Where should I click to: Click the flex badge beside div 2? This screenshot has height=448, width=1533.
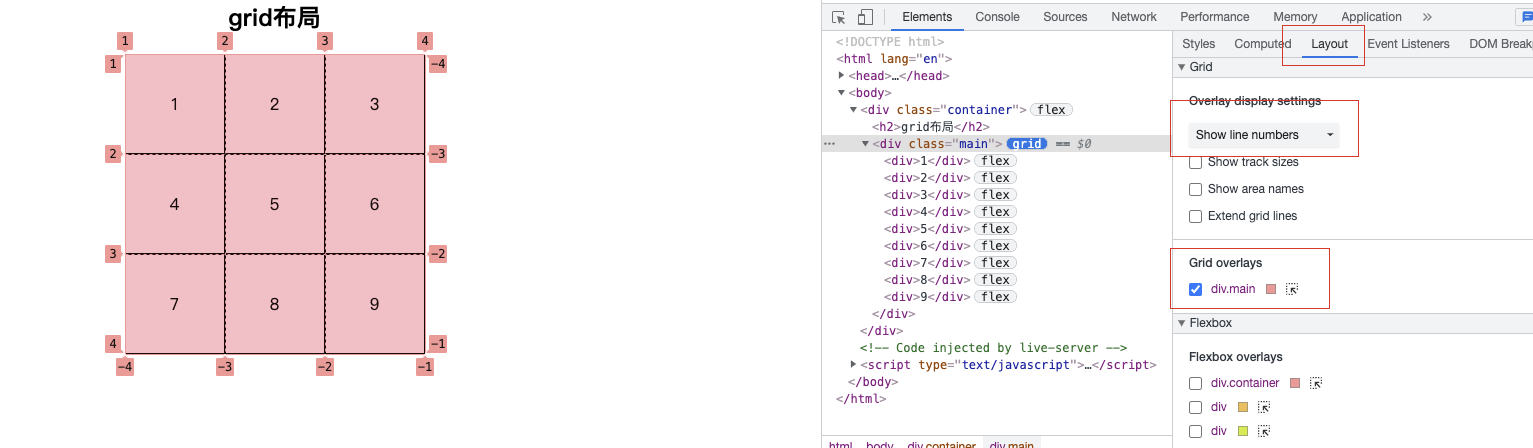[995, 178]
